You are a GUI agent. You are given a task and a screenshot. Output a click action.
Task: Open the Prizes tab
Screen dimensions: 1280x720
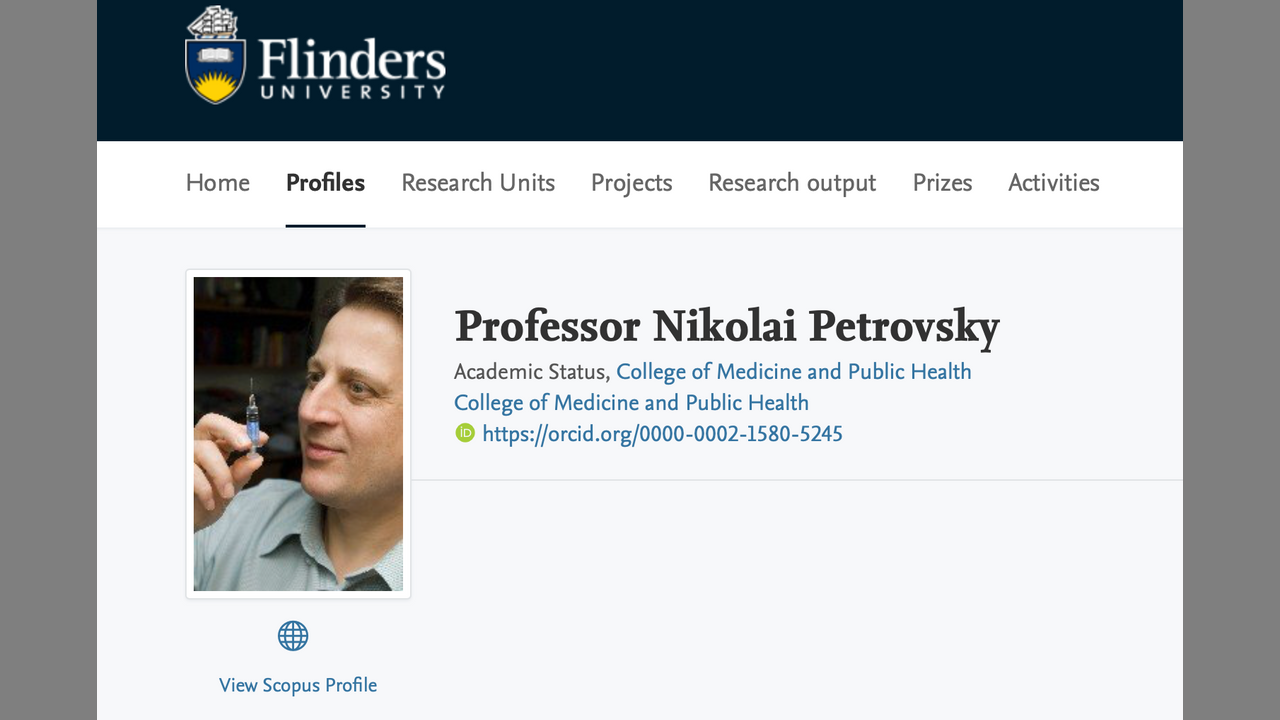point(942,183)
